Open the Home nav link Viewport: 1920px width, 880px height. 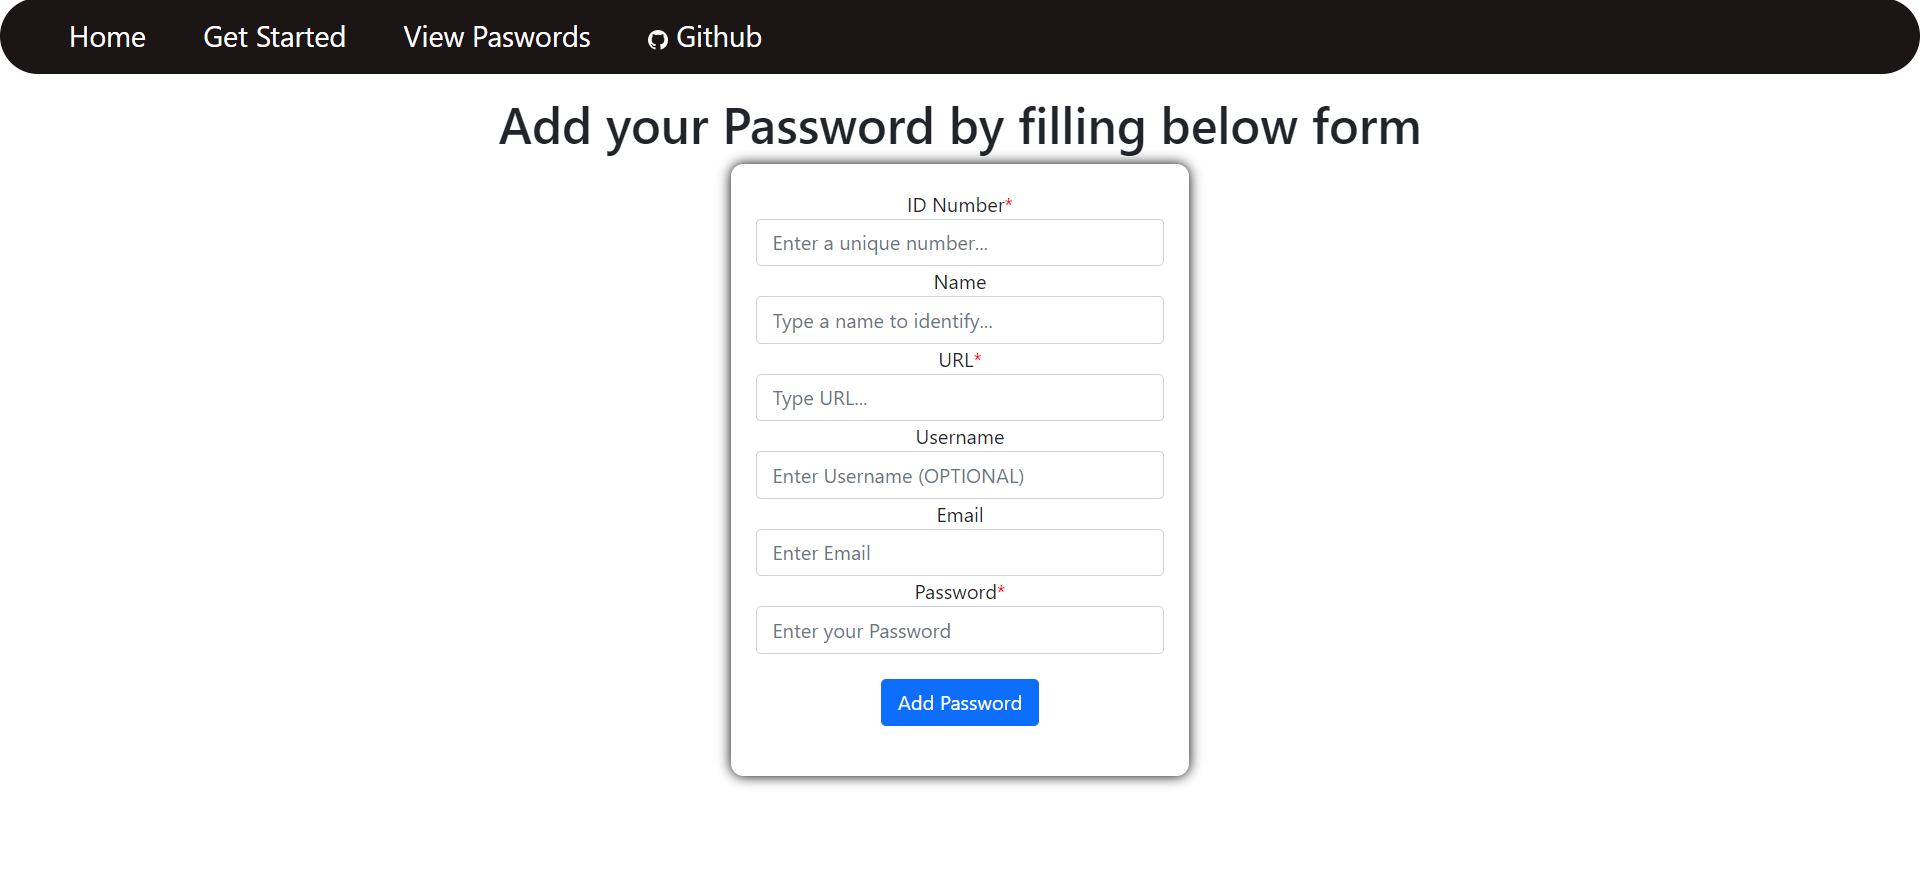click(107, 37)
